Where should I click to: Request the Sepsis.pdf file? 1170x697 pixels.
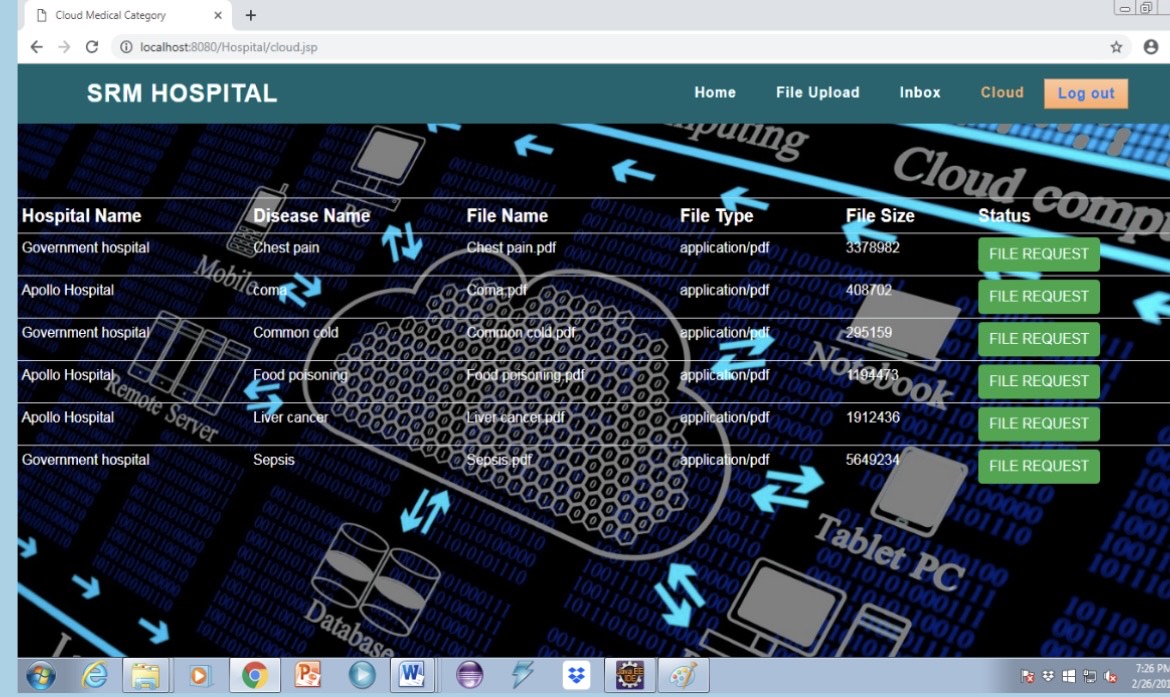(1039, 466)
